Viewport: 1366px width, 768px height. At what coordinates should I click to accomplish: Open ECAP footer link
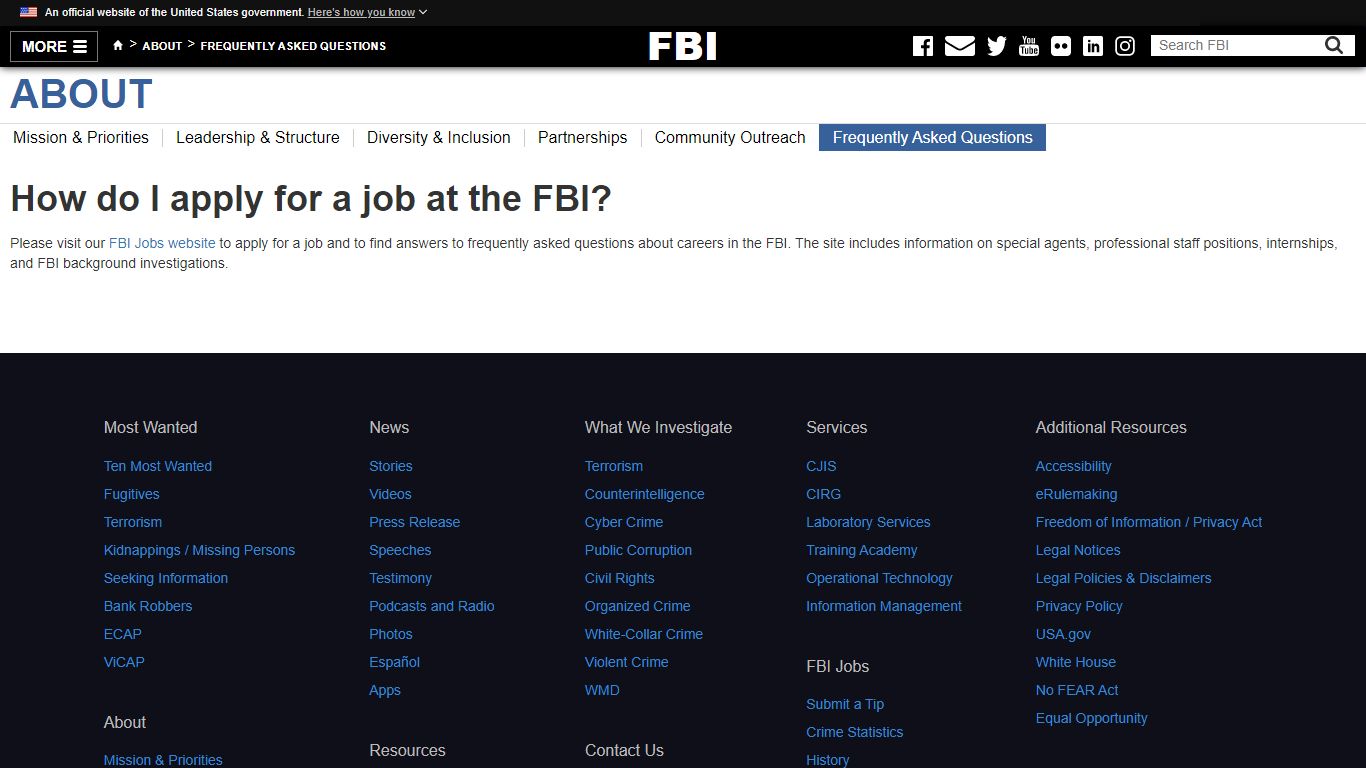click(123, 634)
